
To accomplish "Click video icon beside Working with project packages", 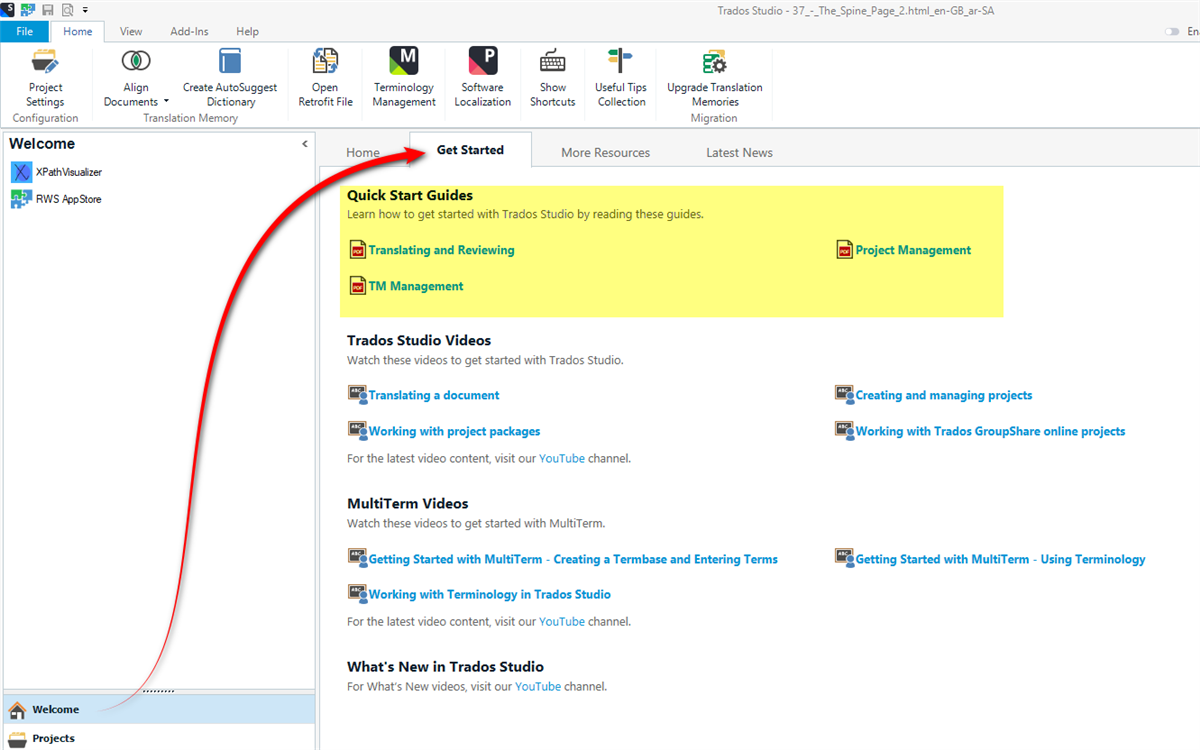I will pyautogui.click(x=358, y=431).
